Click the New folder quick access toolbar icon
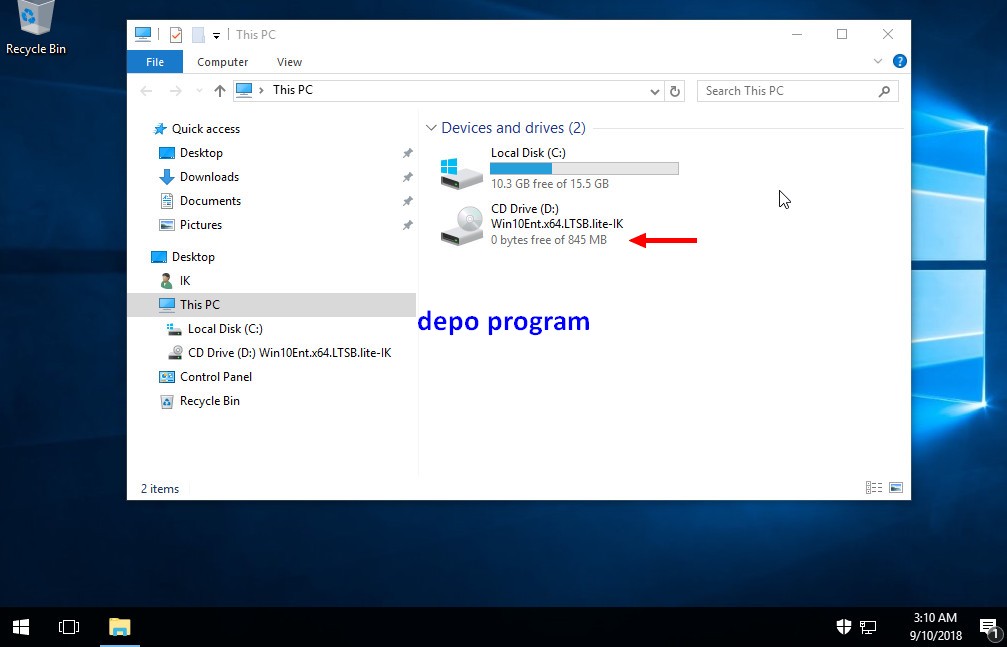 (198, 35)
